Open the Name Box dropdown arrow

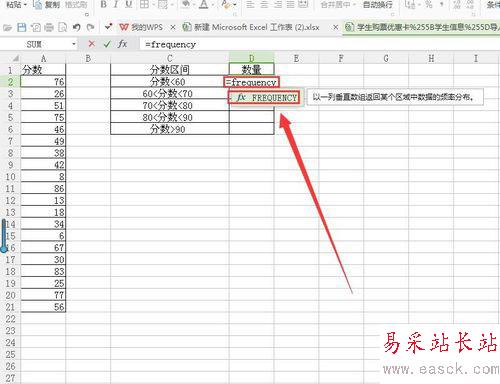point(74,44)
